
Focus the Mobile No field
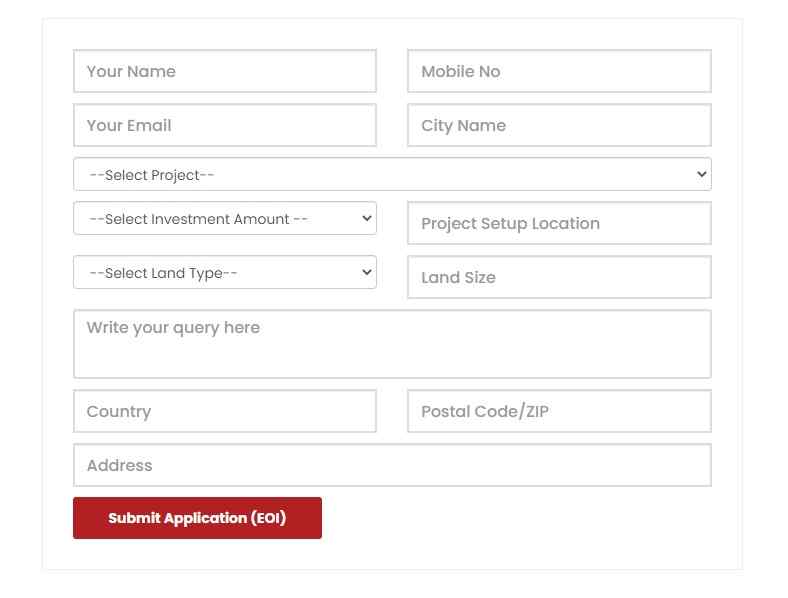[x=559, y=71]
